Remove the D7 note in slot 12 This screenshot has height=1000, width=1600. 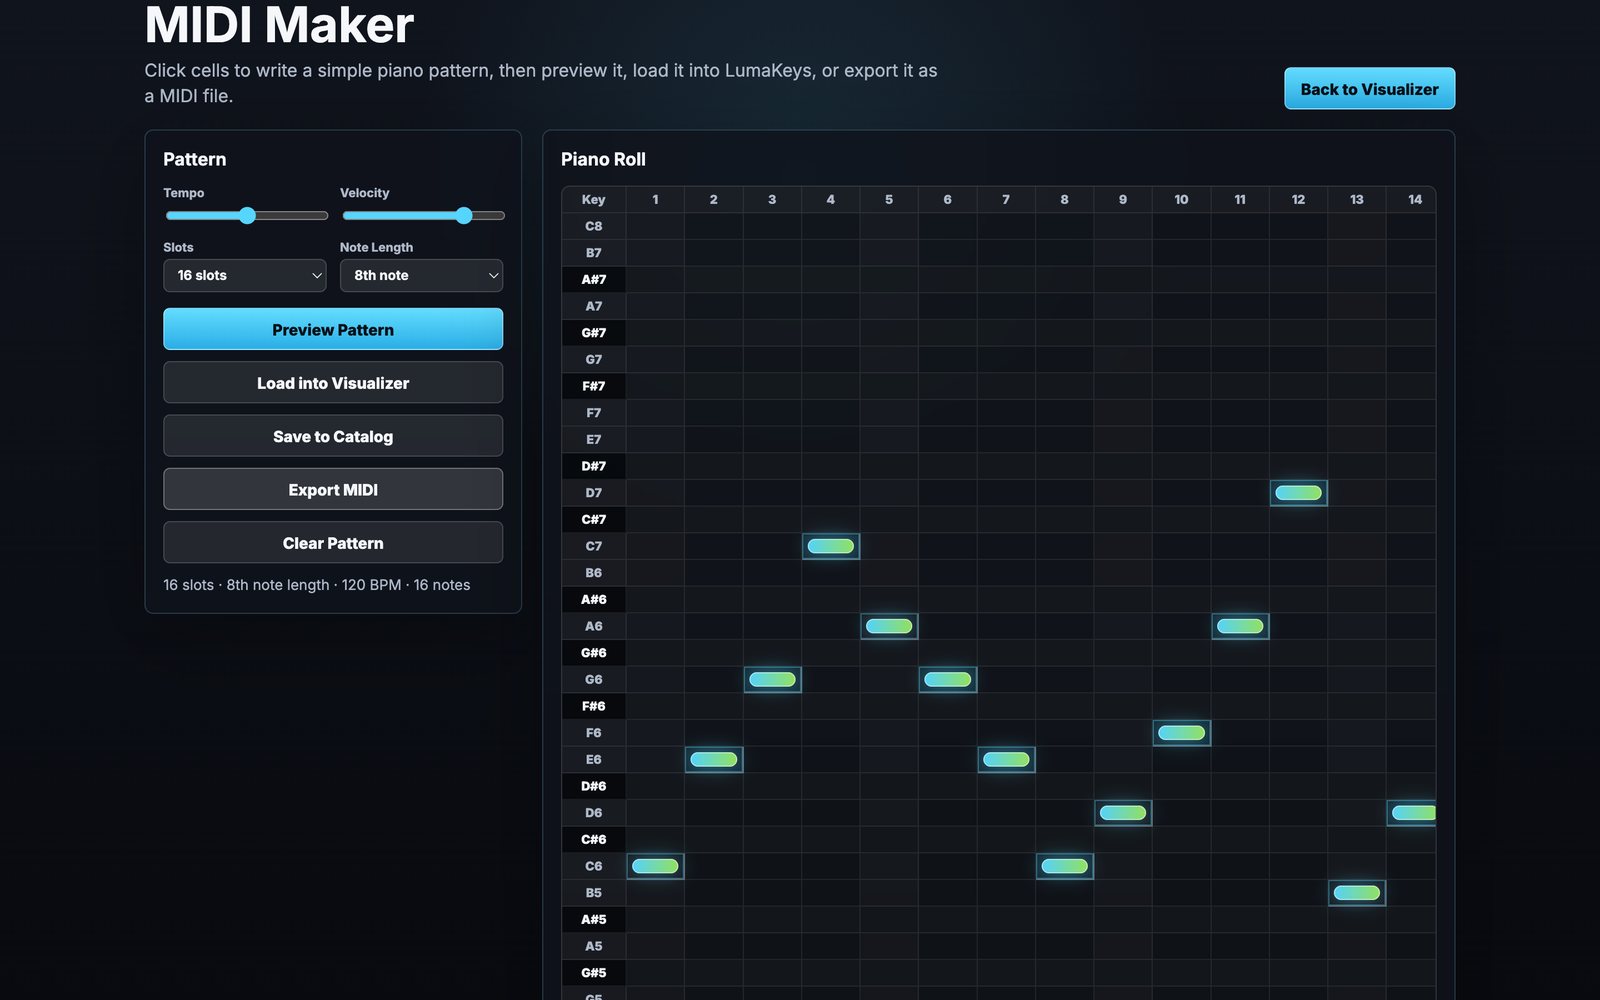1299,492
